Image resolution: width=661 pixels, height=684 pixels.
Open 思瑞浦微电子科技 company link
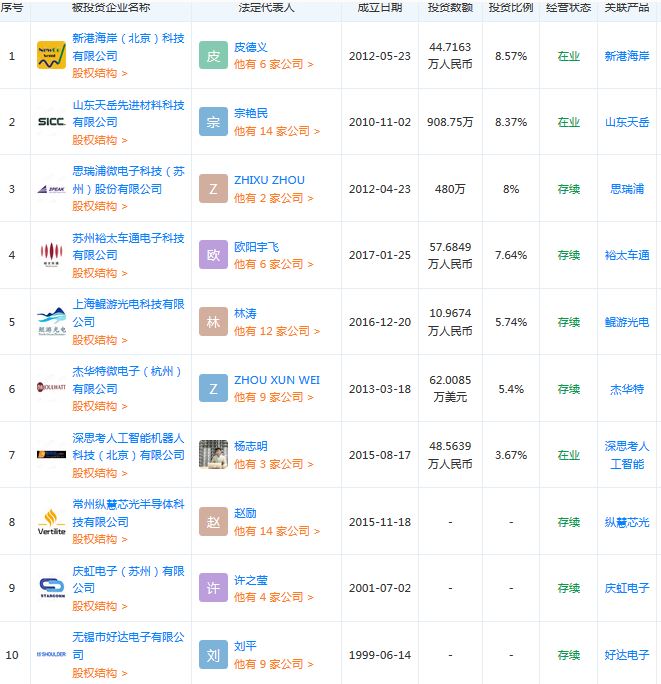(x=128, y=180)
